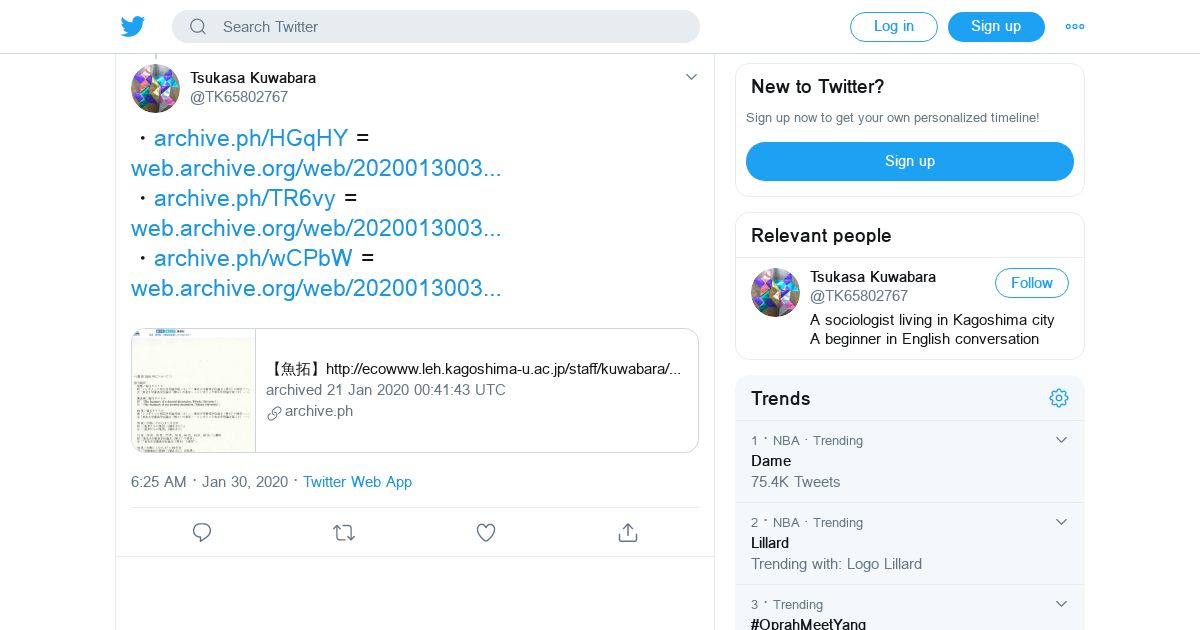Click the Twitter bird logo

pos(133,27)
